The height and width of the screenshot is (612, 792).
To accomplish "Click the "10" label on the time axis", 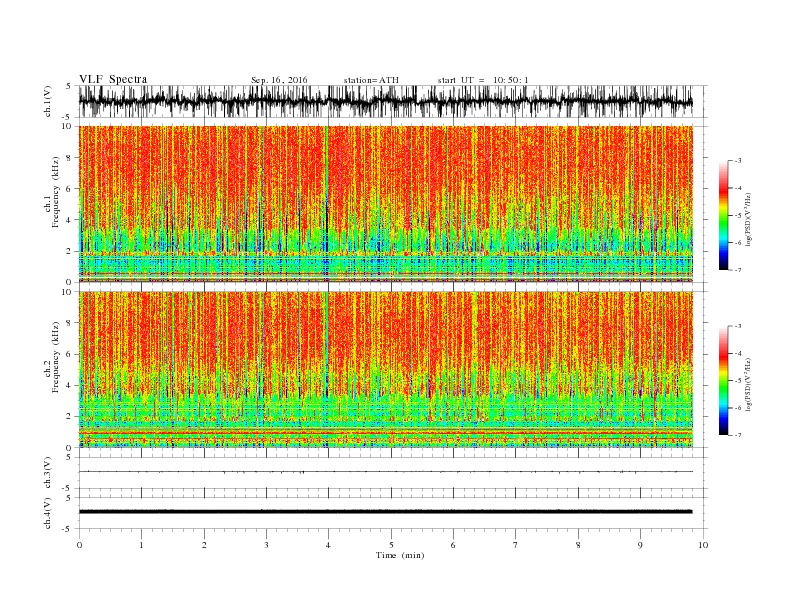I will pyautogui.click(x=703, y=545).
